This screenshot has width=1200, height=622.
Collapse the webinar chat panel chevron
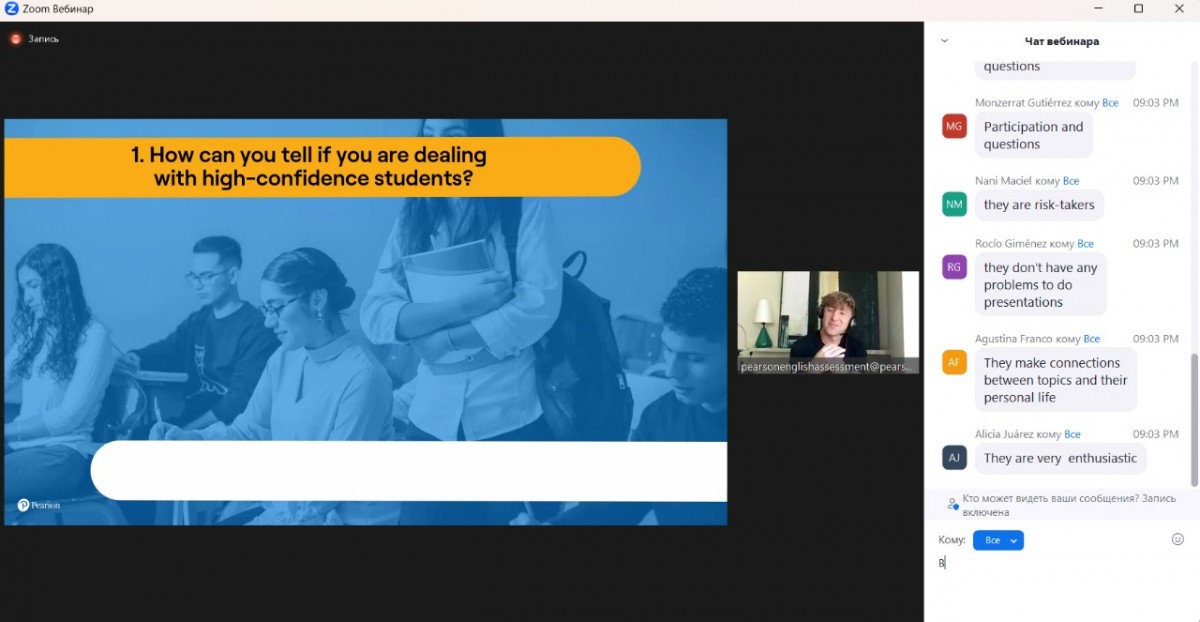[944, 41]
